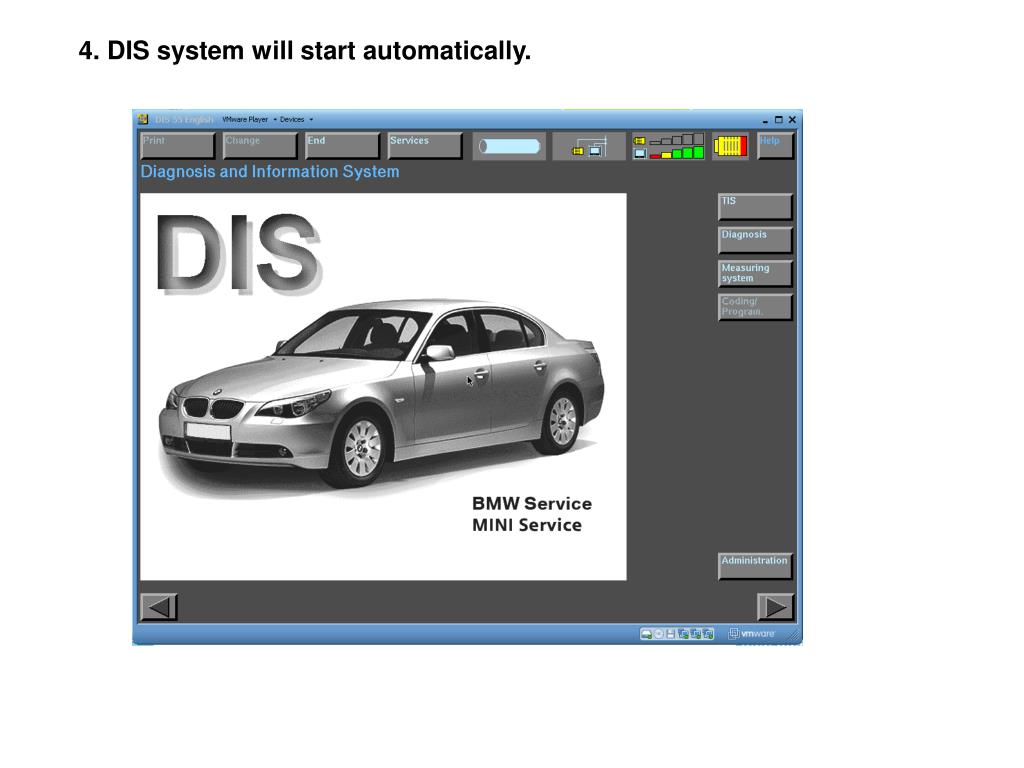Click the End button

click(x=342, y=146)
